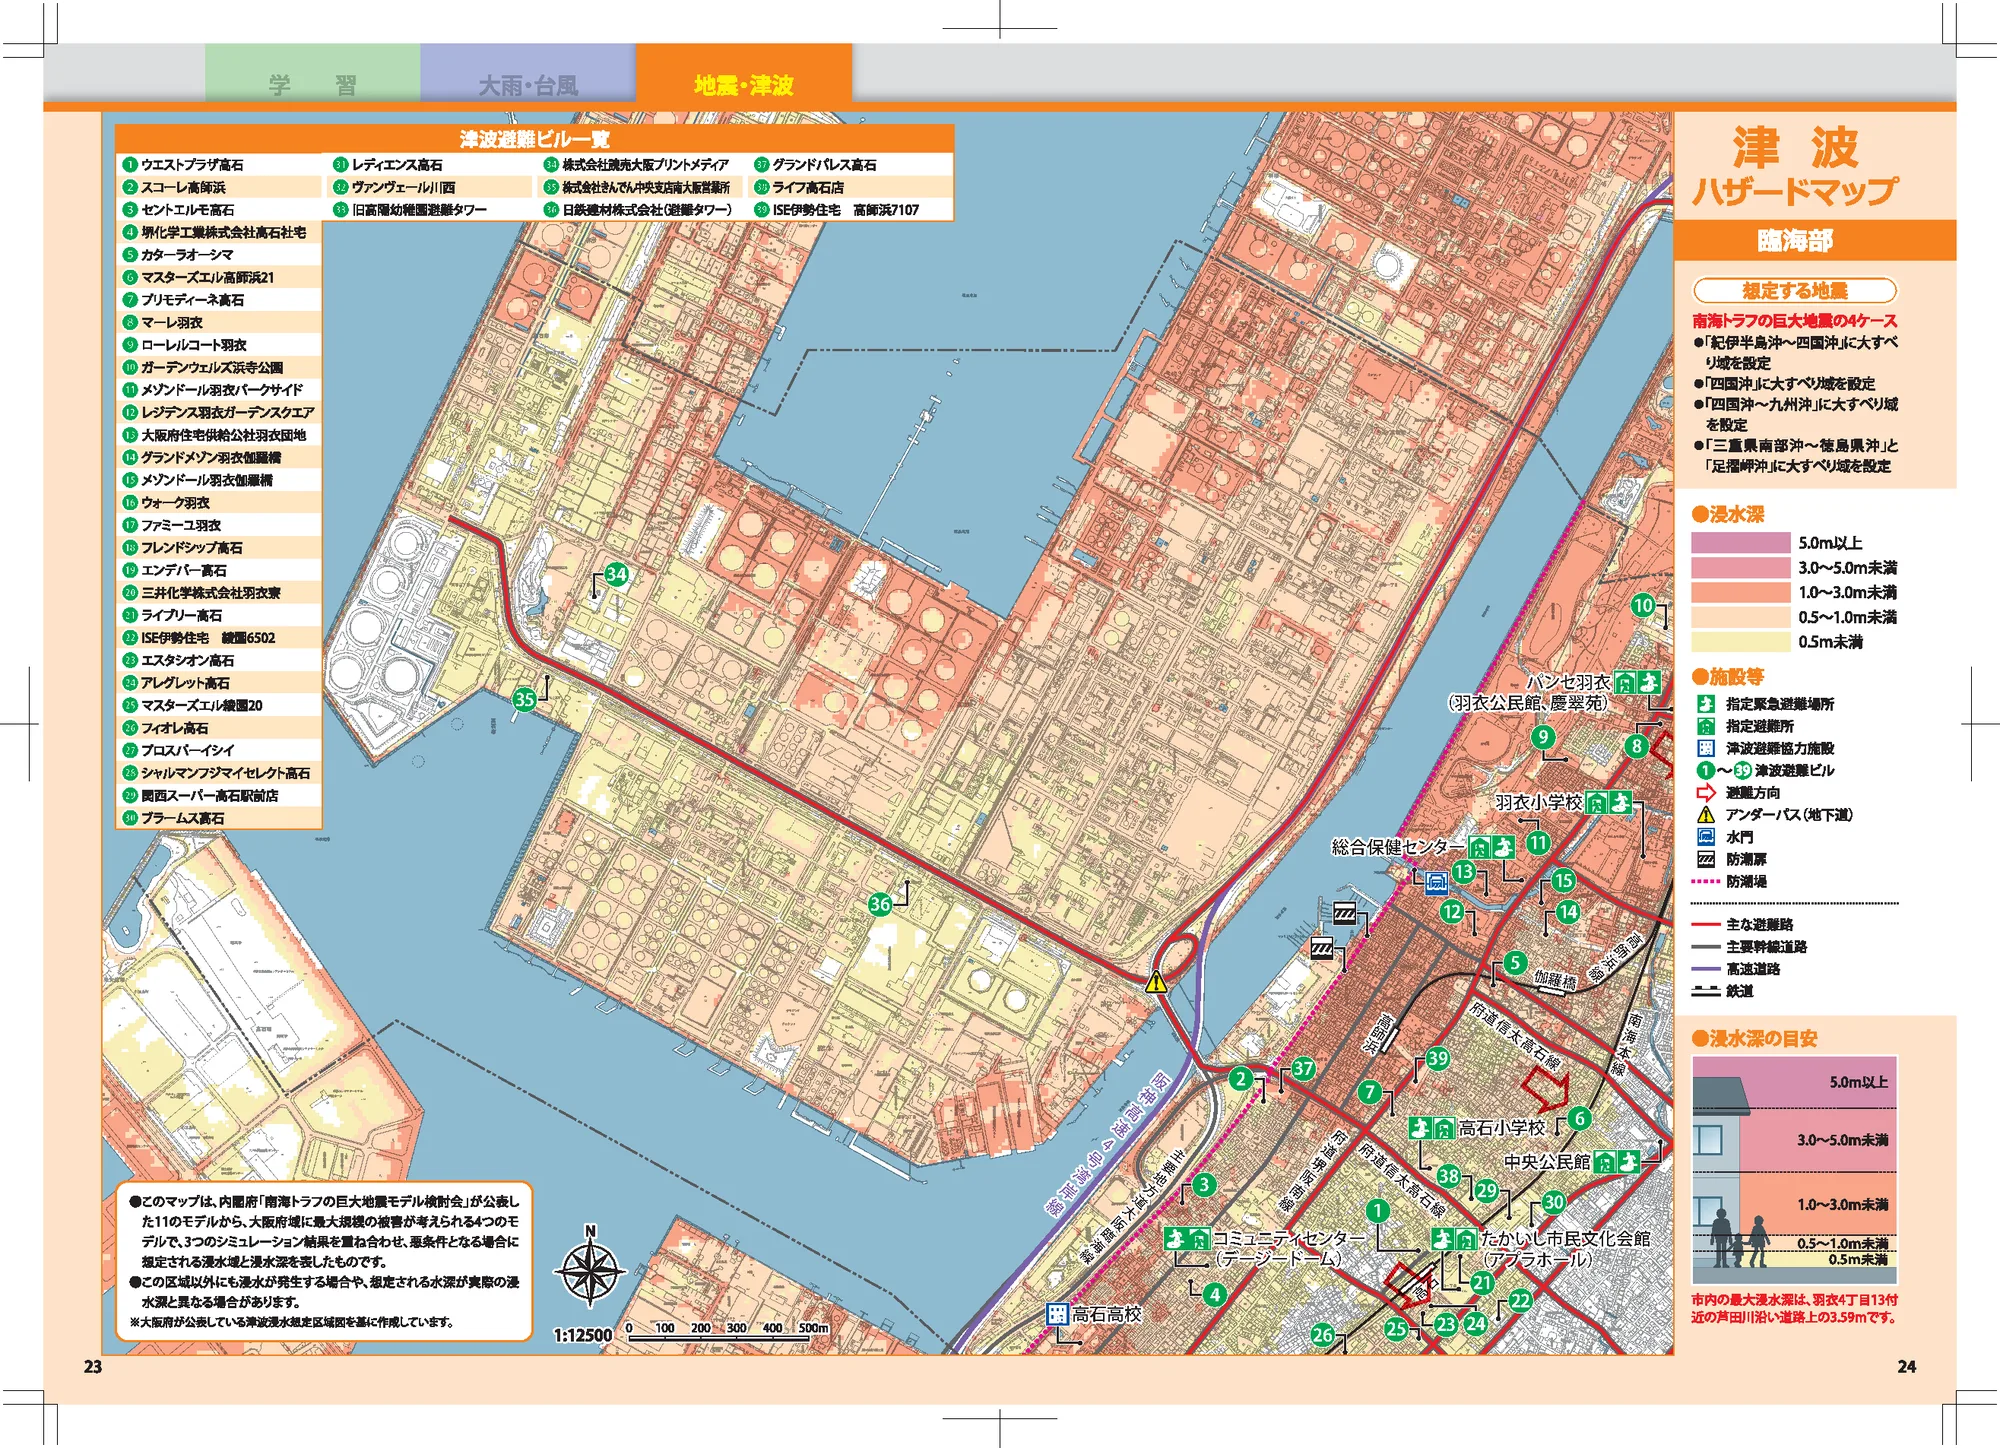
Task: Open the 学習 tab
Action: click(x=313, y=73)
